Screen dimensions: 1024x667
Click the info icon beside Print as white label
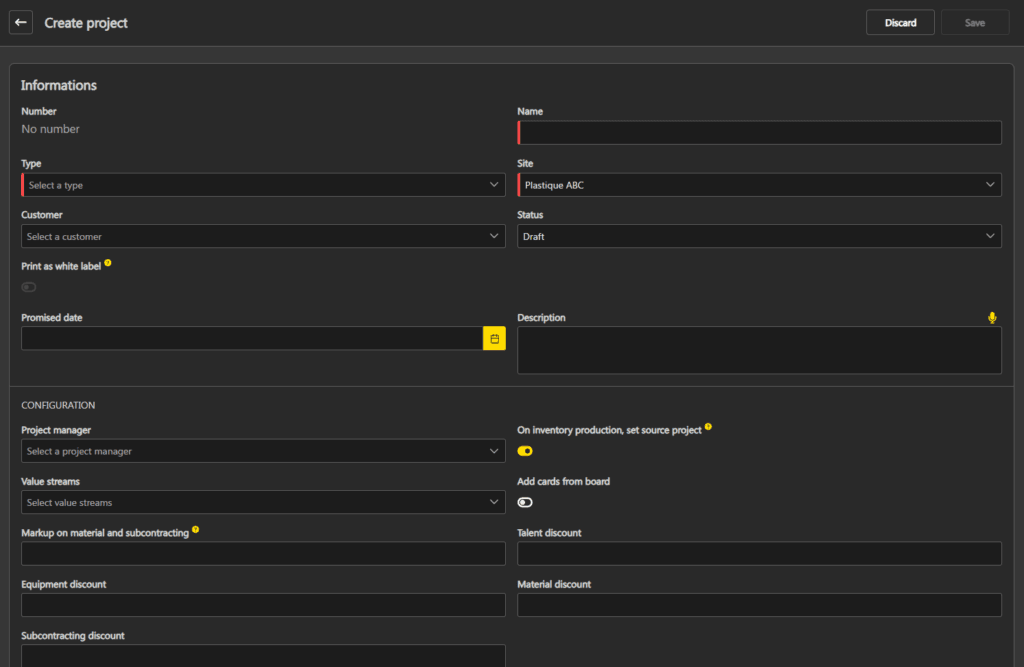coord(108,264)
